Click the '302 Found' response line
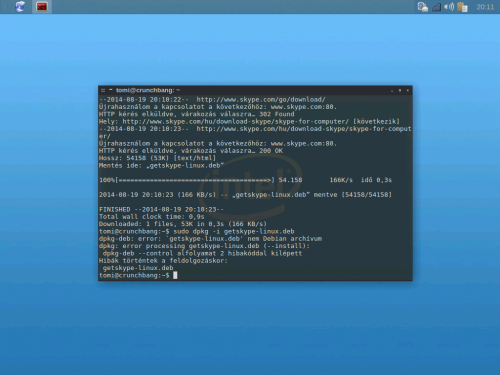This screenshot has width=500, height=375. [x=197, y=114]
